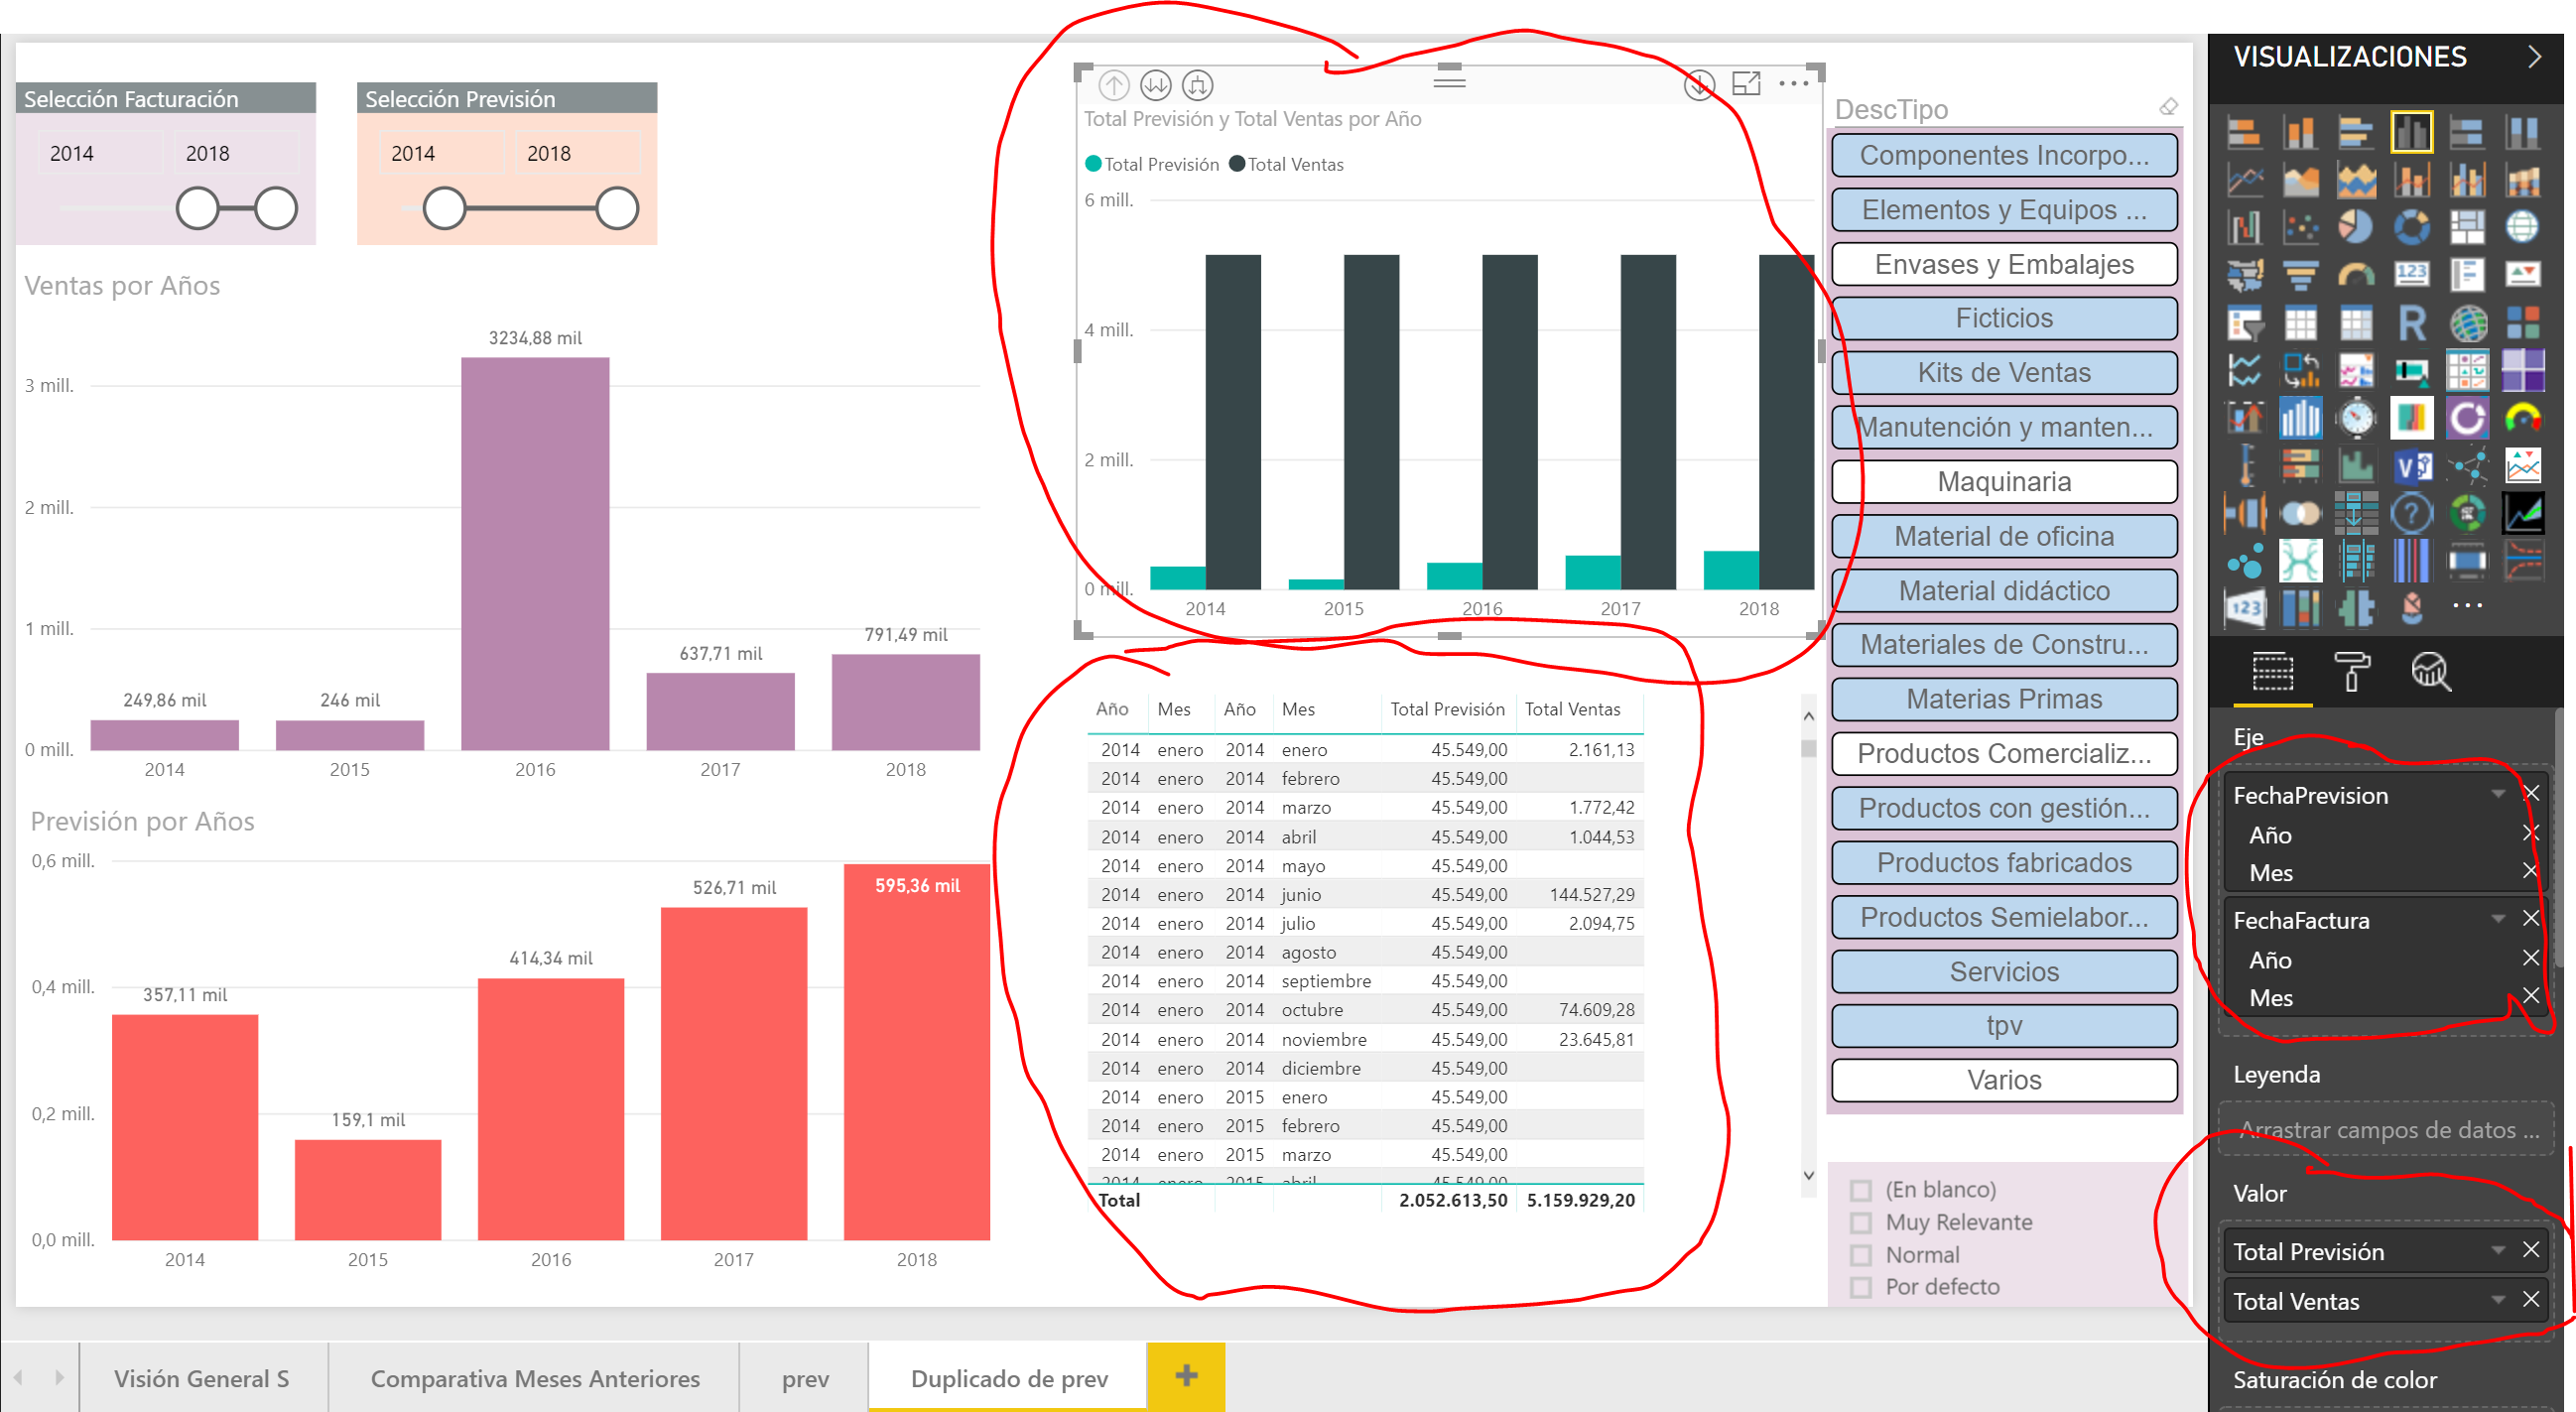Select the Servicios slicer button

pyautogui.click(x=2004, y=971)
